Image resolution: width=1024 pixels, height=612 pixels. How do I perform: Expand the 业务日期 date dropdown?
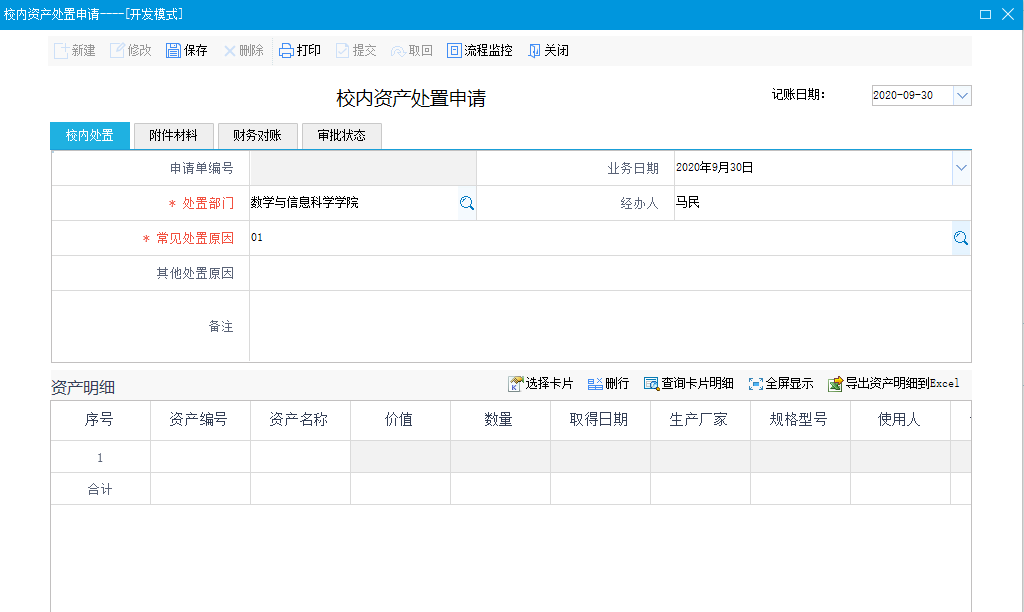tap(961, 168)
